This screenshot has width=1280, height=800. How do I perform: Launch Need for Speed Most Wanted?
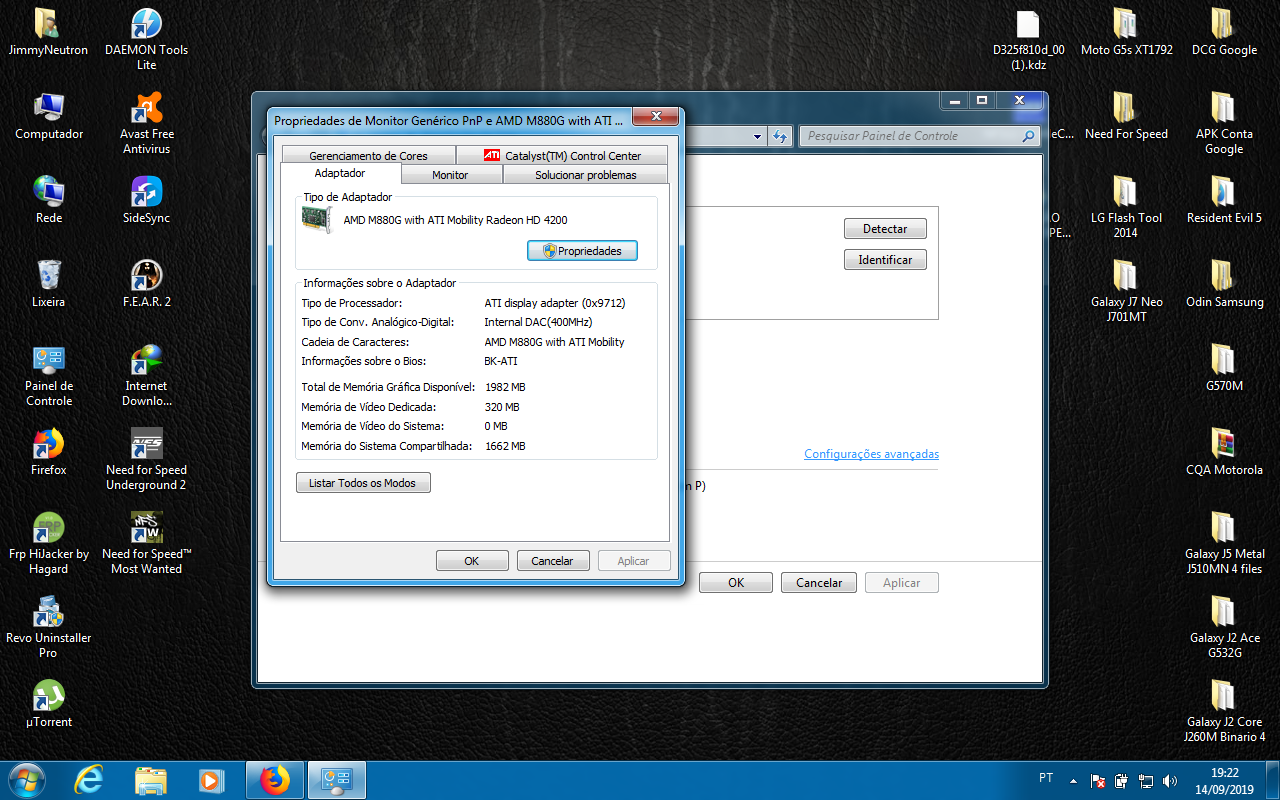[147, 543]
